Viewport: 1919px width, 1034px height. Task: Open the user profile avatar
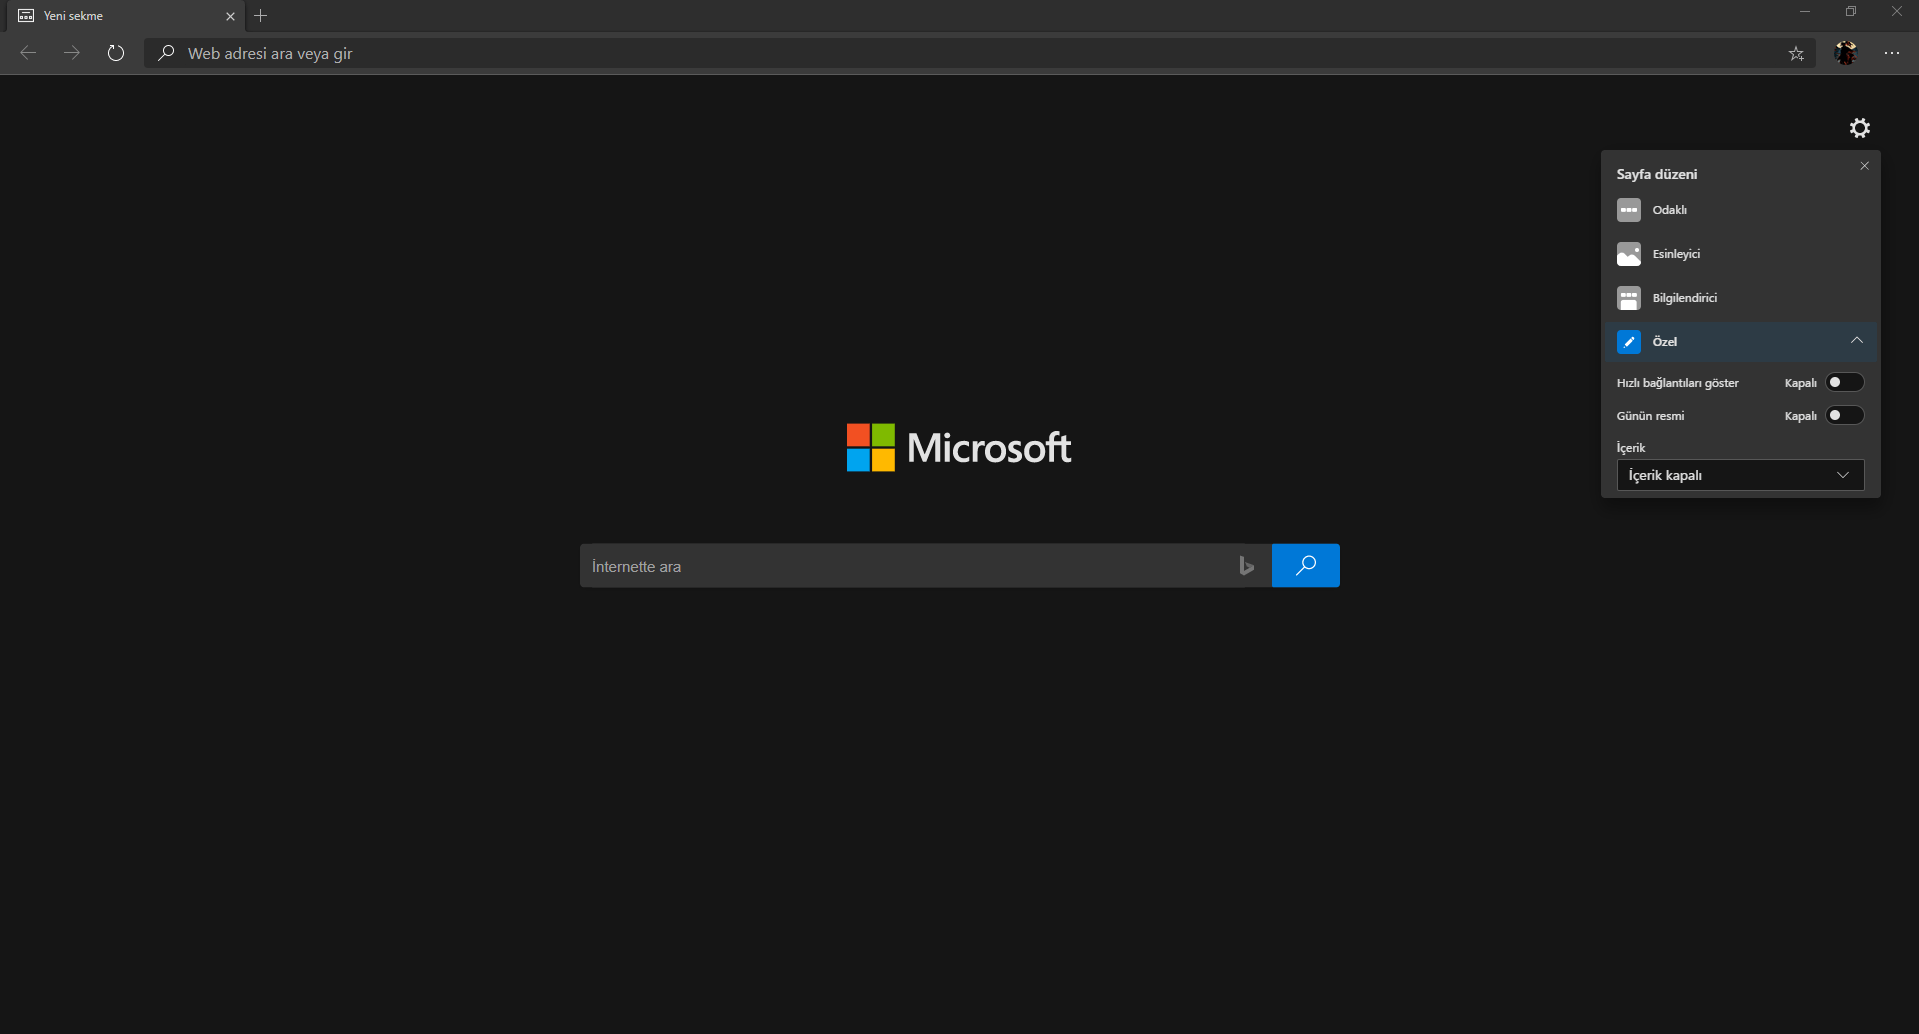point(1846,53)
